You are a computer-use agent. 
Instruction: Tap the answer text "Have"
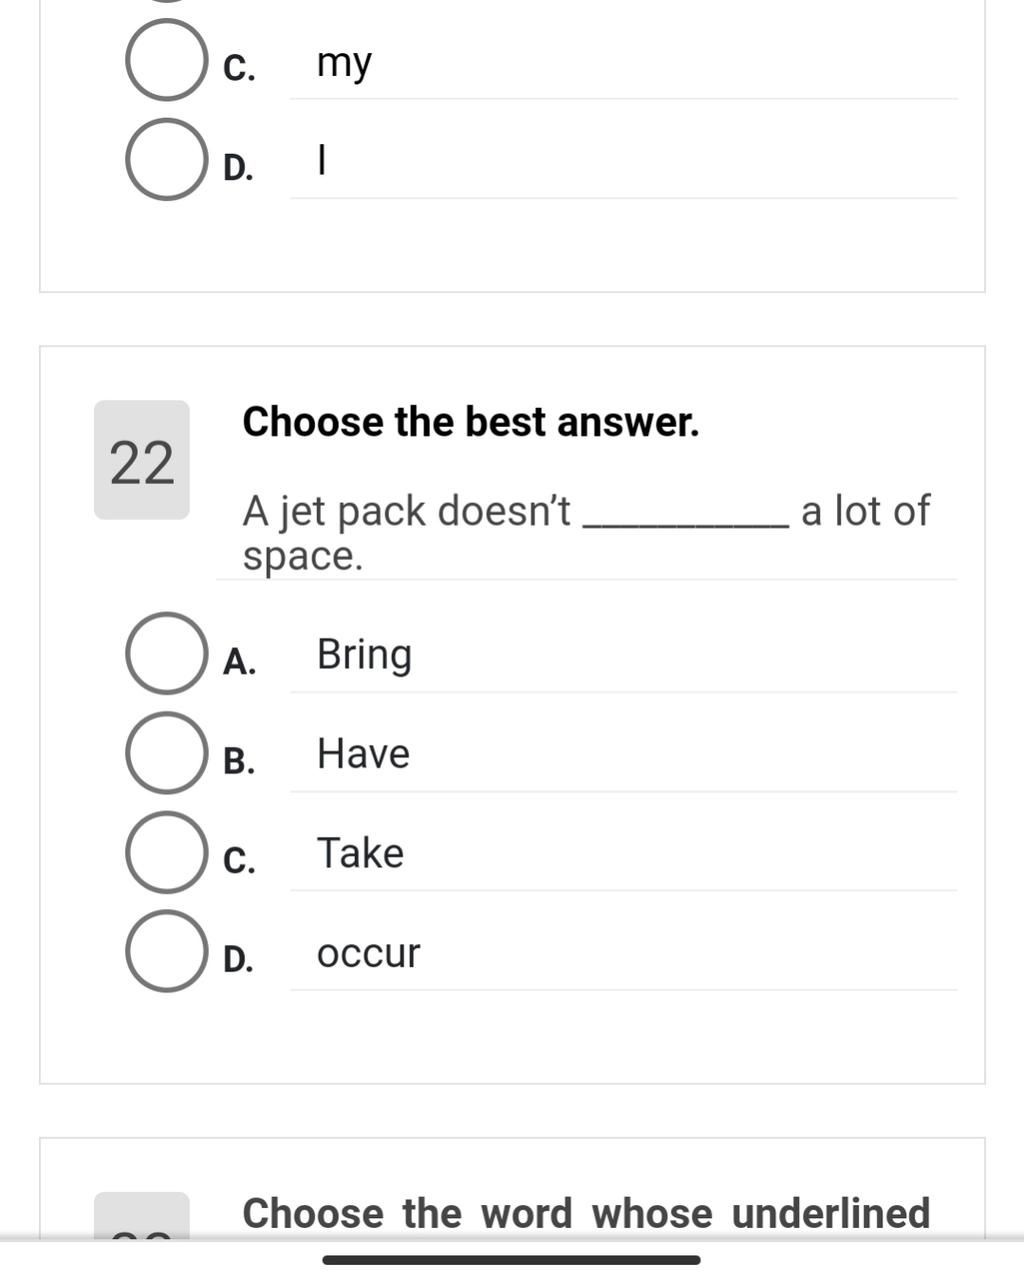363,754
